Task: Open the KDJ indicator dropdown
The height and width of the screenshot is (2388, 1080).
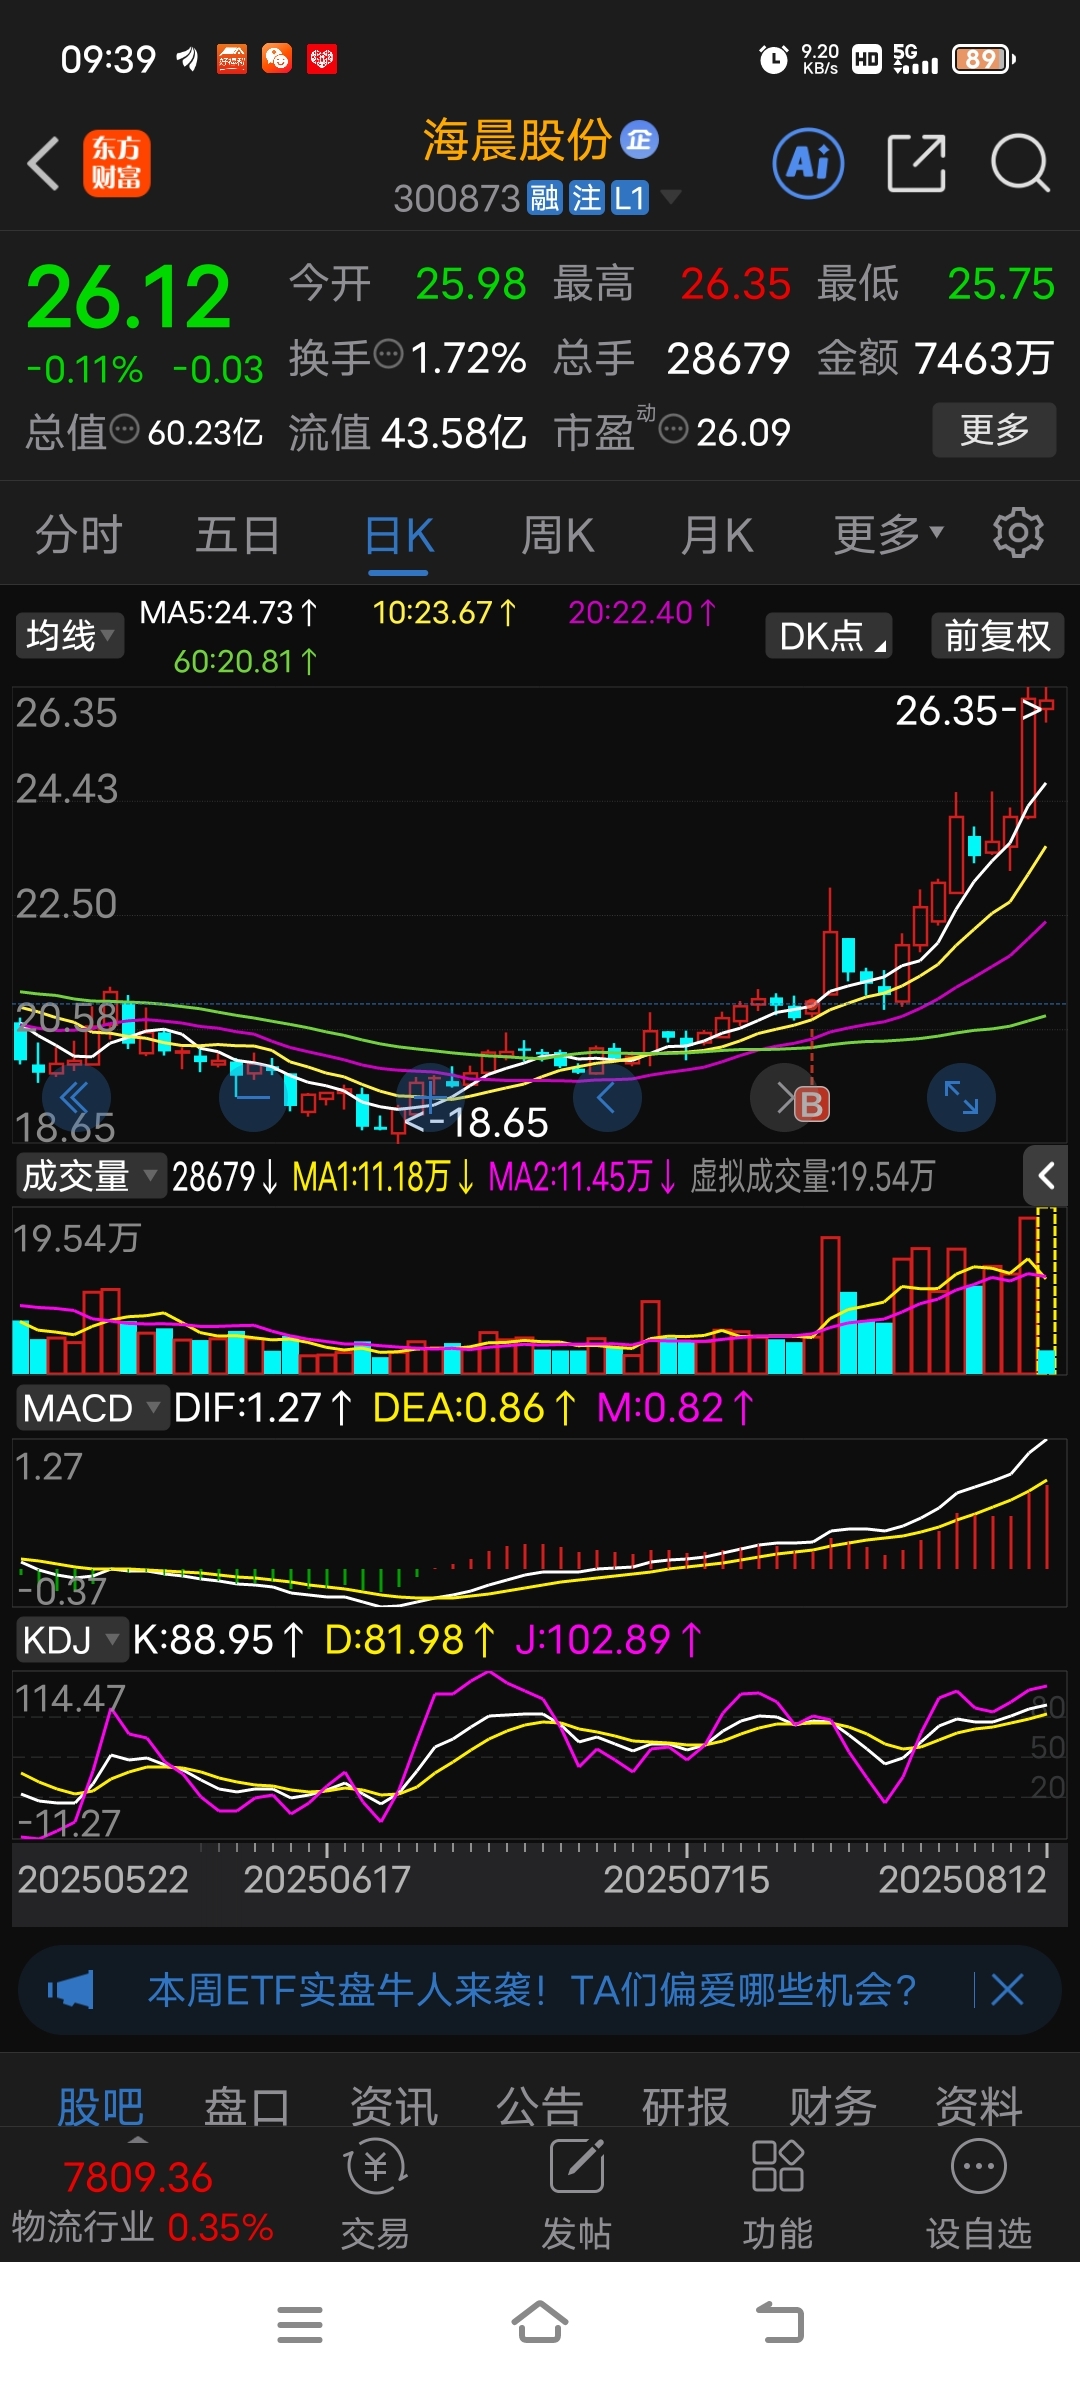Action: tap(72, 1640)
